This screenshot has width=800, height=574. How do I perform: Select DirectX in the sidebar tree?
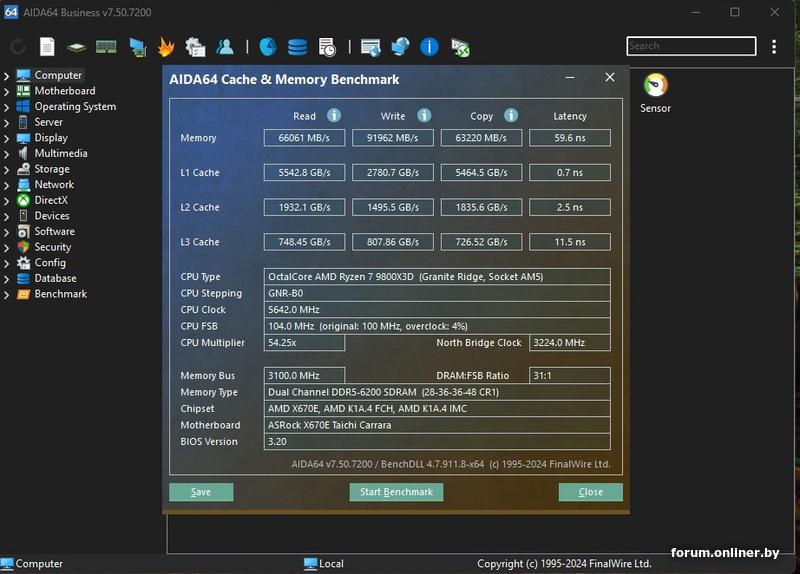click(x=51, y=200)
